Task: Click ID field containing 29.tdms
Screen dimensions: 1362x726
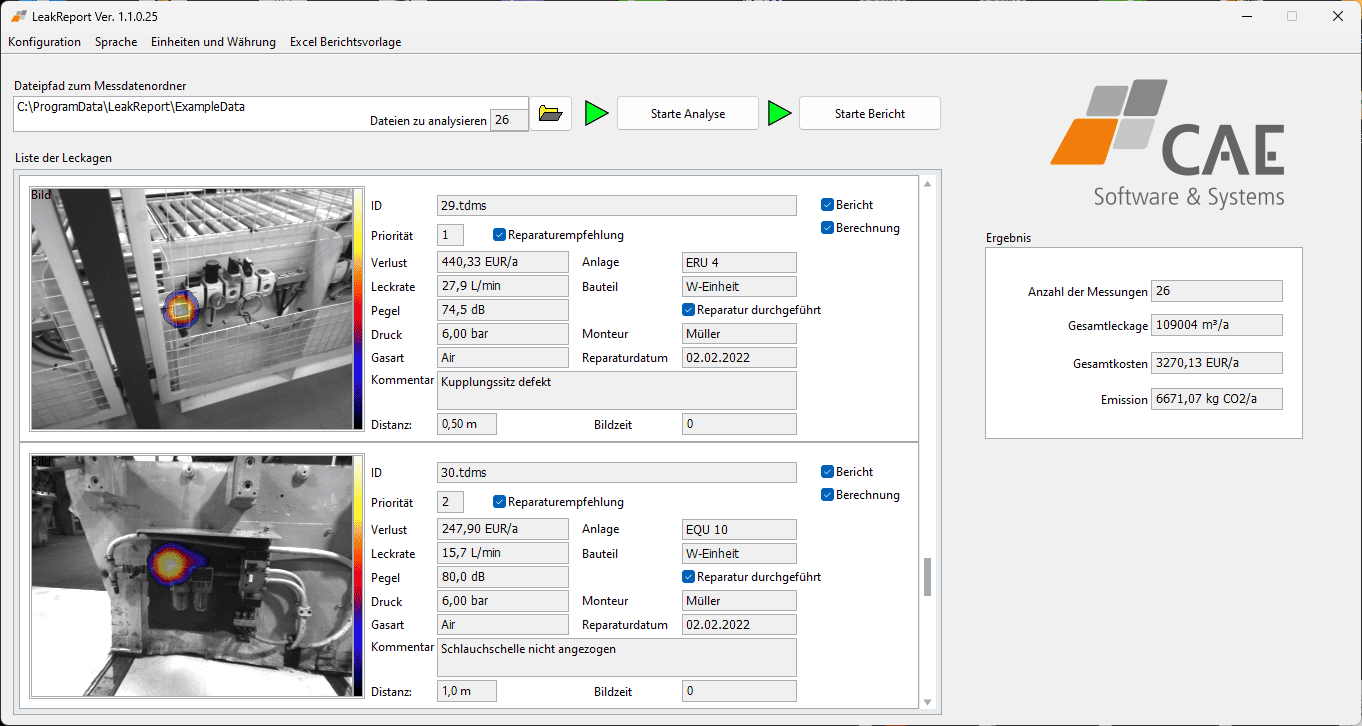Action: point(616,205)
